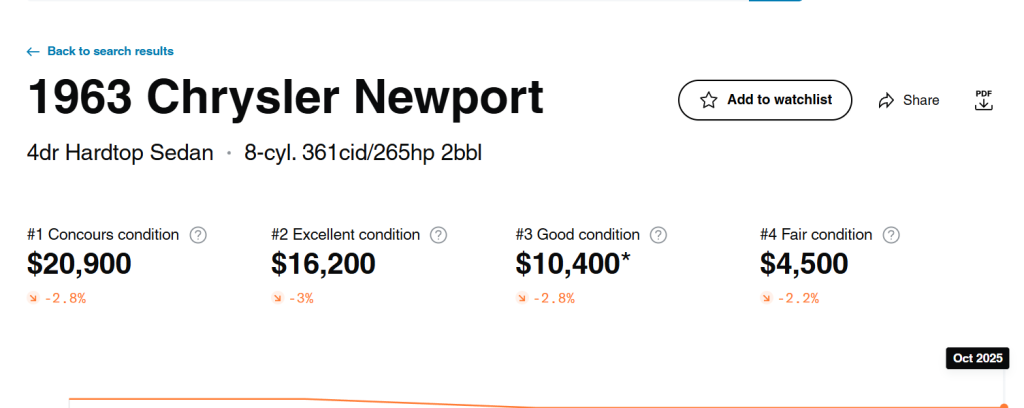Open help for #3 Good condition
1024x408 pixels.
click(x=658, y=235)
